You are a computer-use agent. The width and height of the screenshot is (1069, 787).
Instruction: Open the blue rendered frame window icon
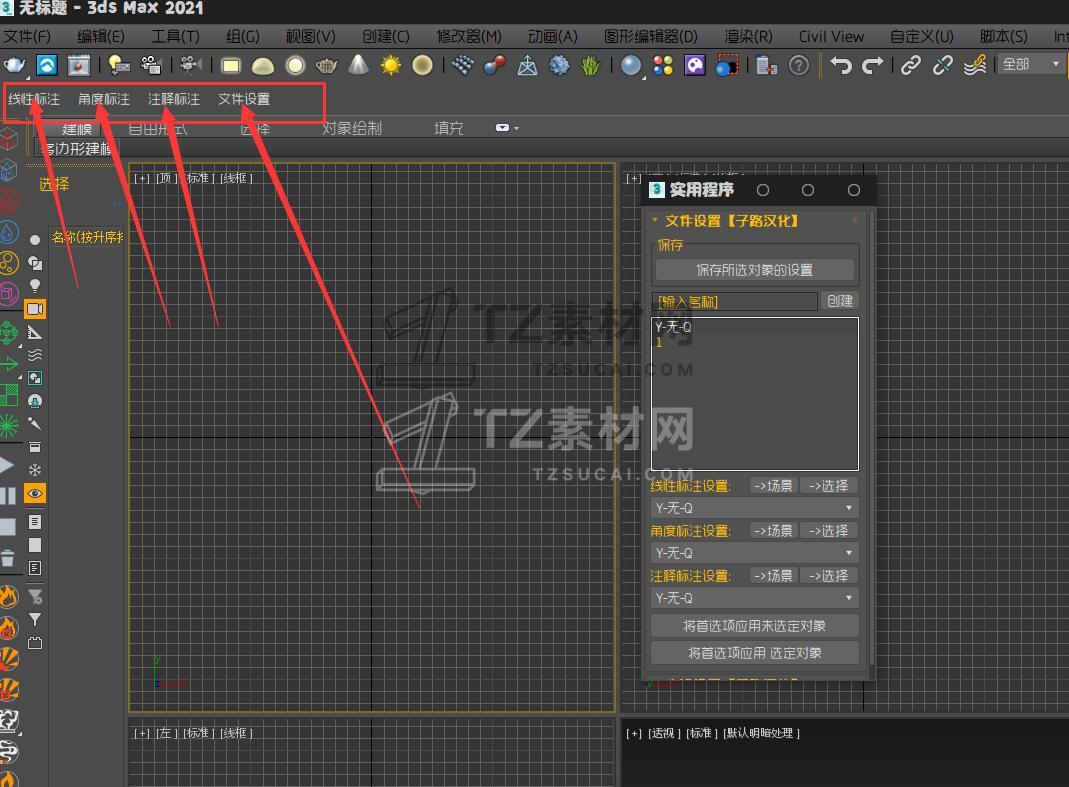point(47,65)
